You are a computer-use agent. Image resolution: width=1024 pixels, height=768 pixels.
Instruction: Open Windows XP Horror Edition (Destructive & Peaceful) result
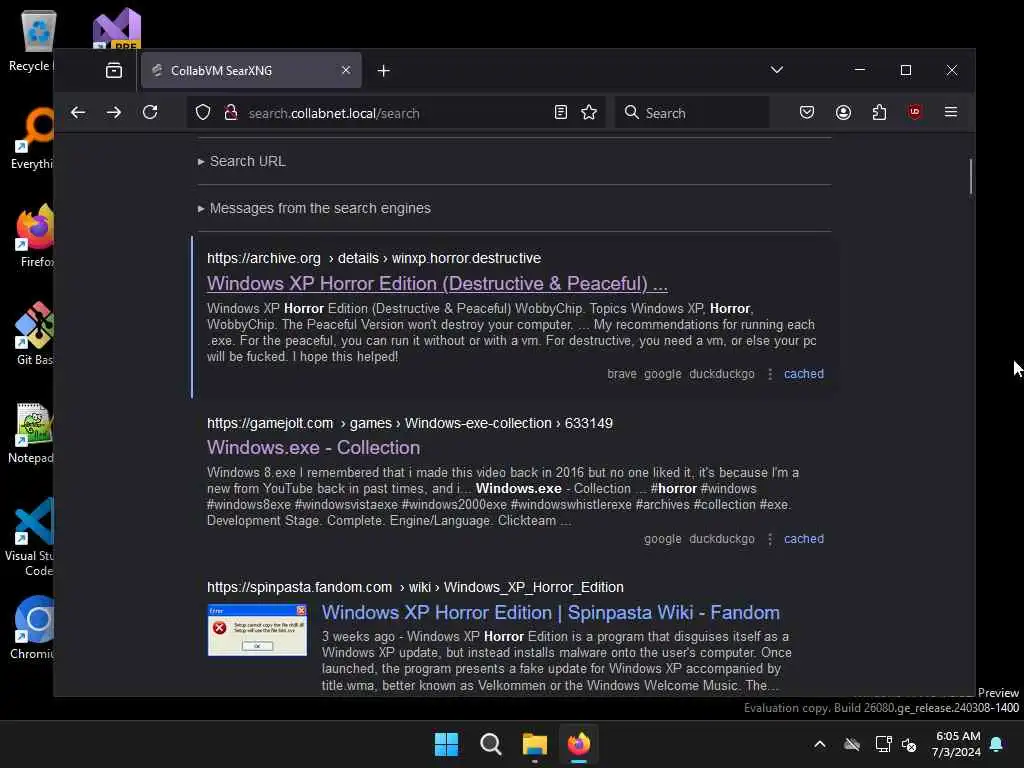[x=437, y=283]
